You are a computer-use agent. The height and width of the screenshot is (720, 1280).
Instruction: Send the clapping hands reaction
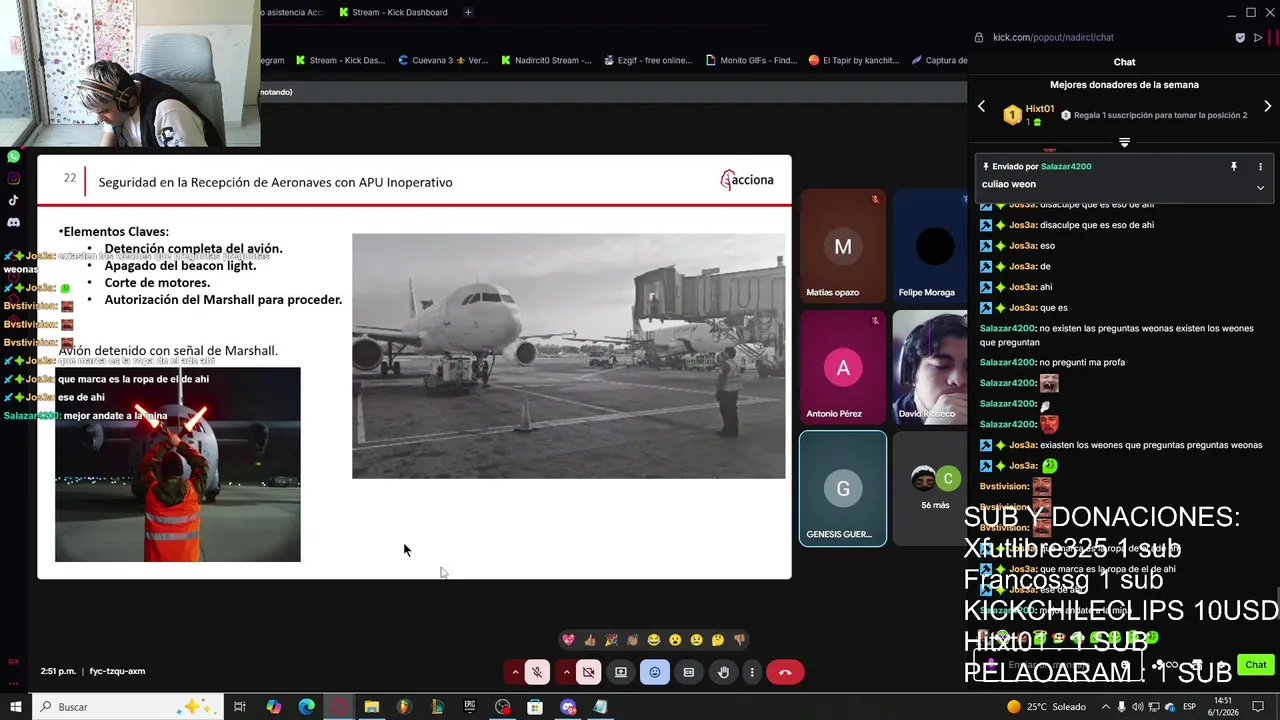(632, 640)
